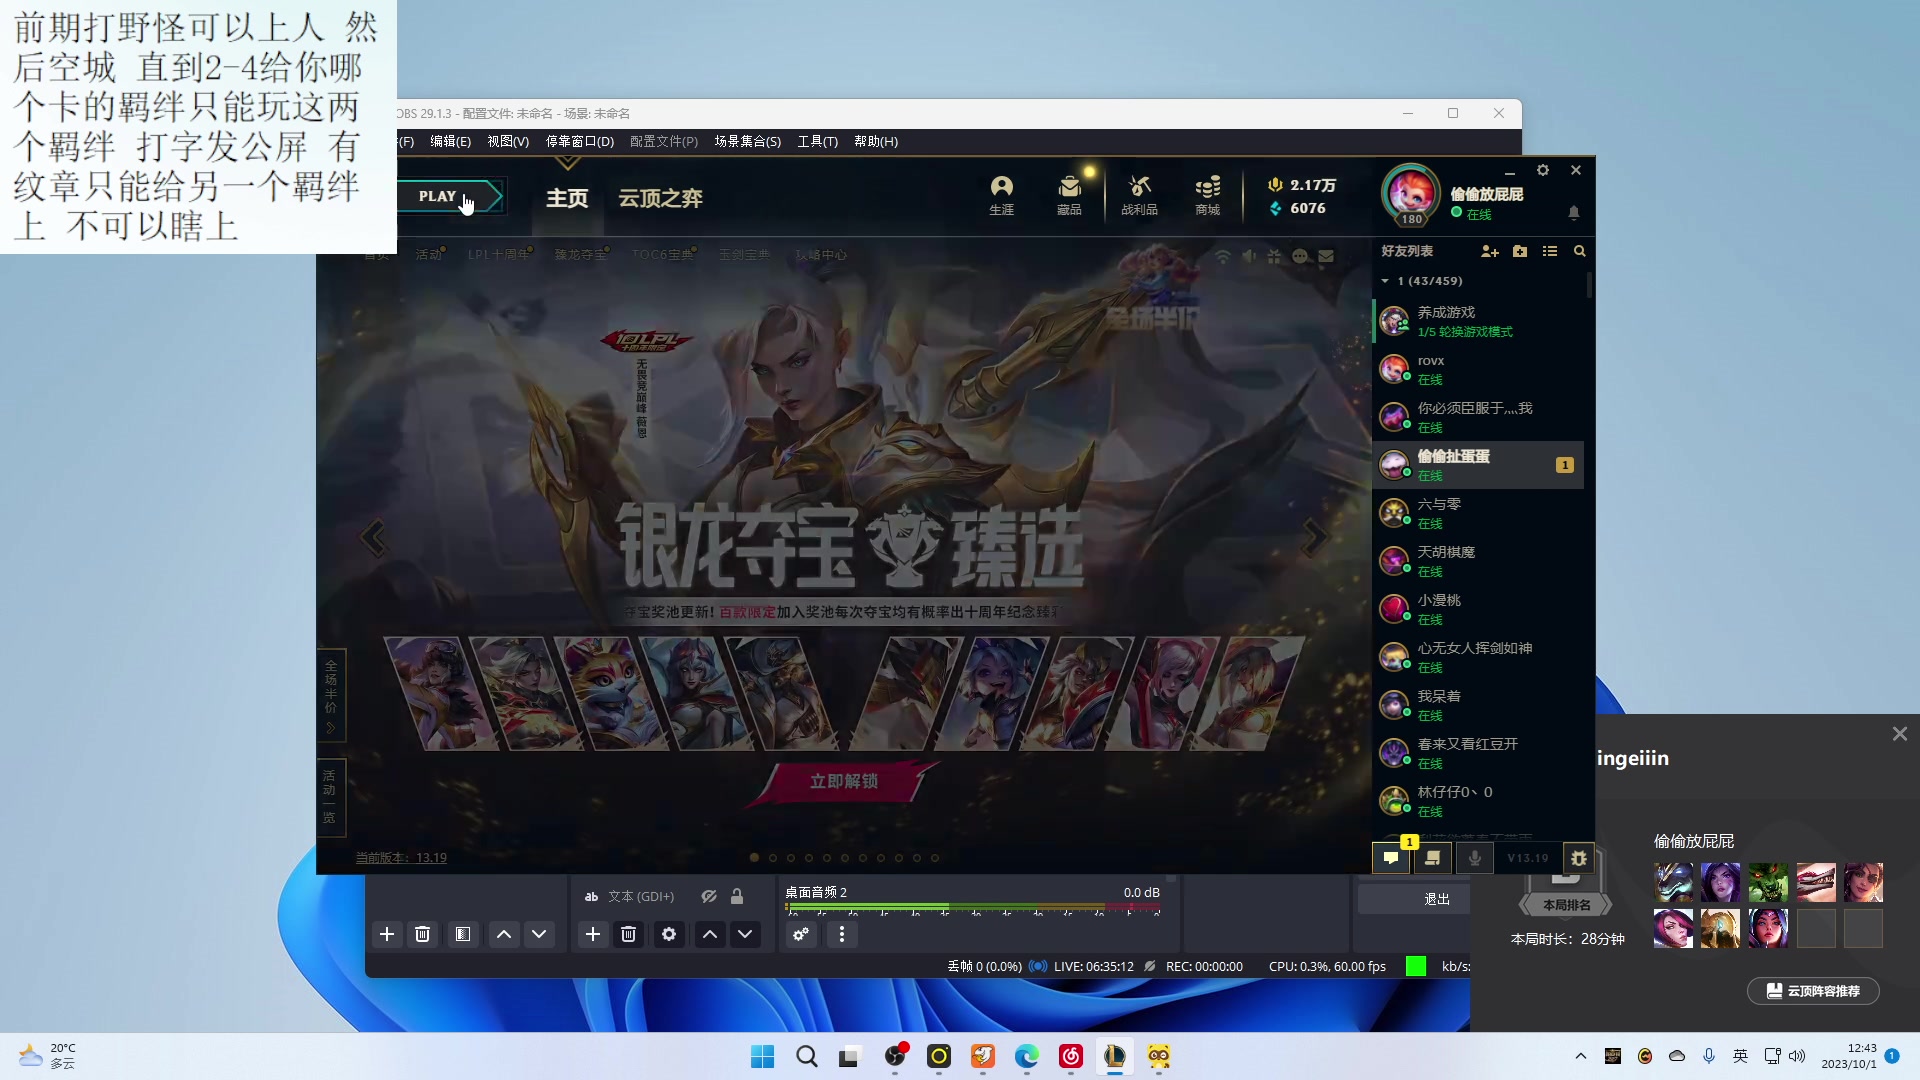Open source properties gear in OBS
The height and width of the screenshot is (1080, 1920).
pyautogui.click(x=669, y=934)
